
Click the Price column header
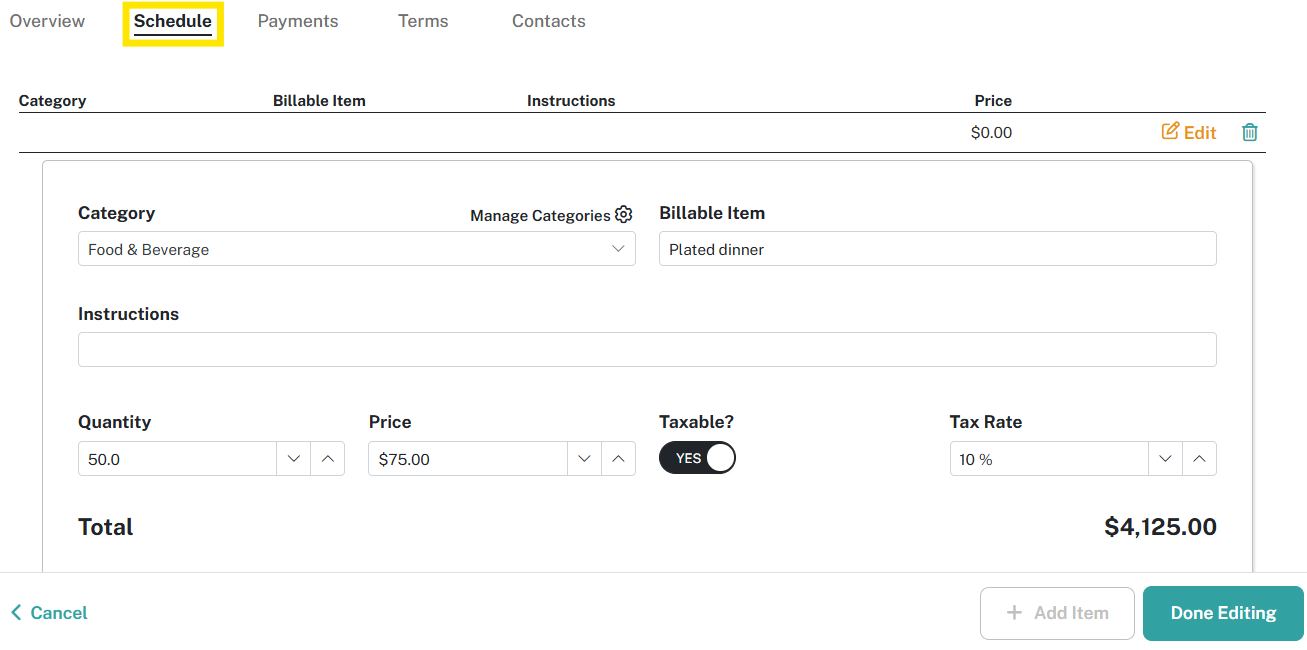coord(993,101)
